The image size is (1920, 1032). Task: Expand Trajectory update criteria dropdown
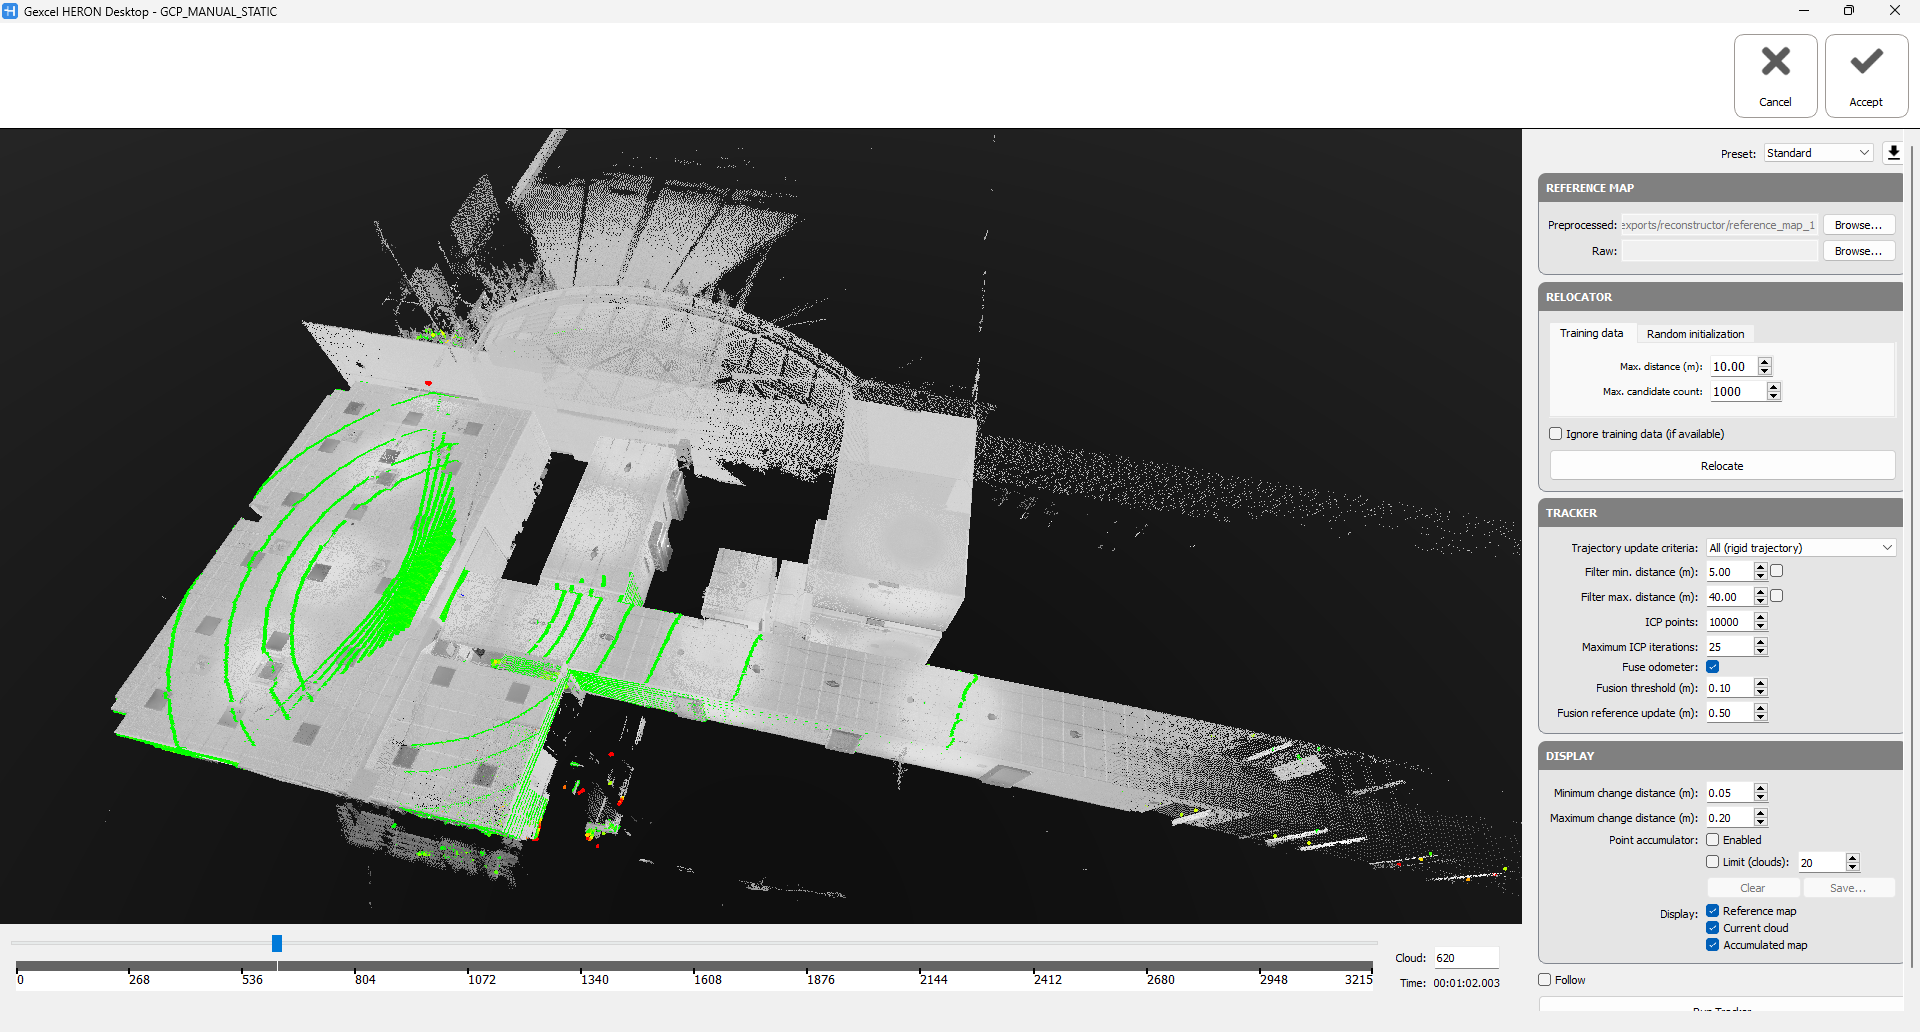point(1800,548)
